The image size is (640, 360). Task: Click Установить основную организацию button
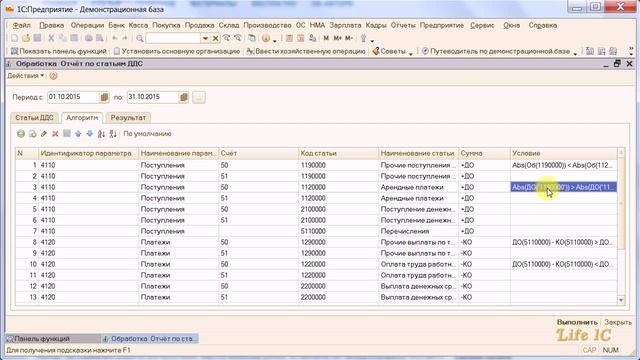click(177, 51)
